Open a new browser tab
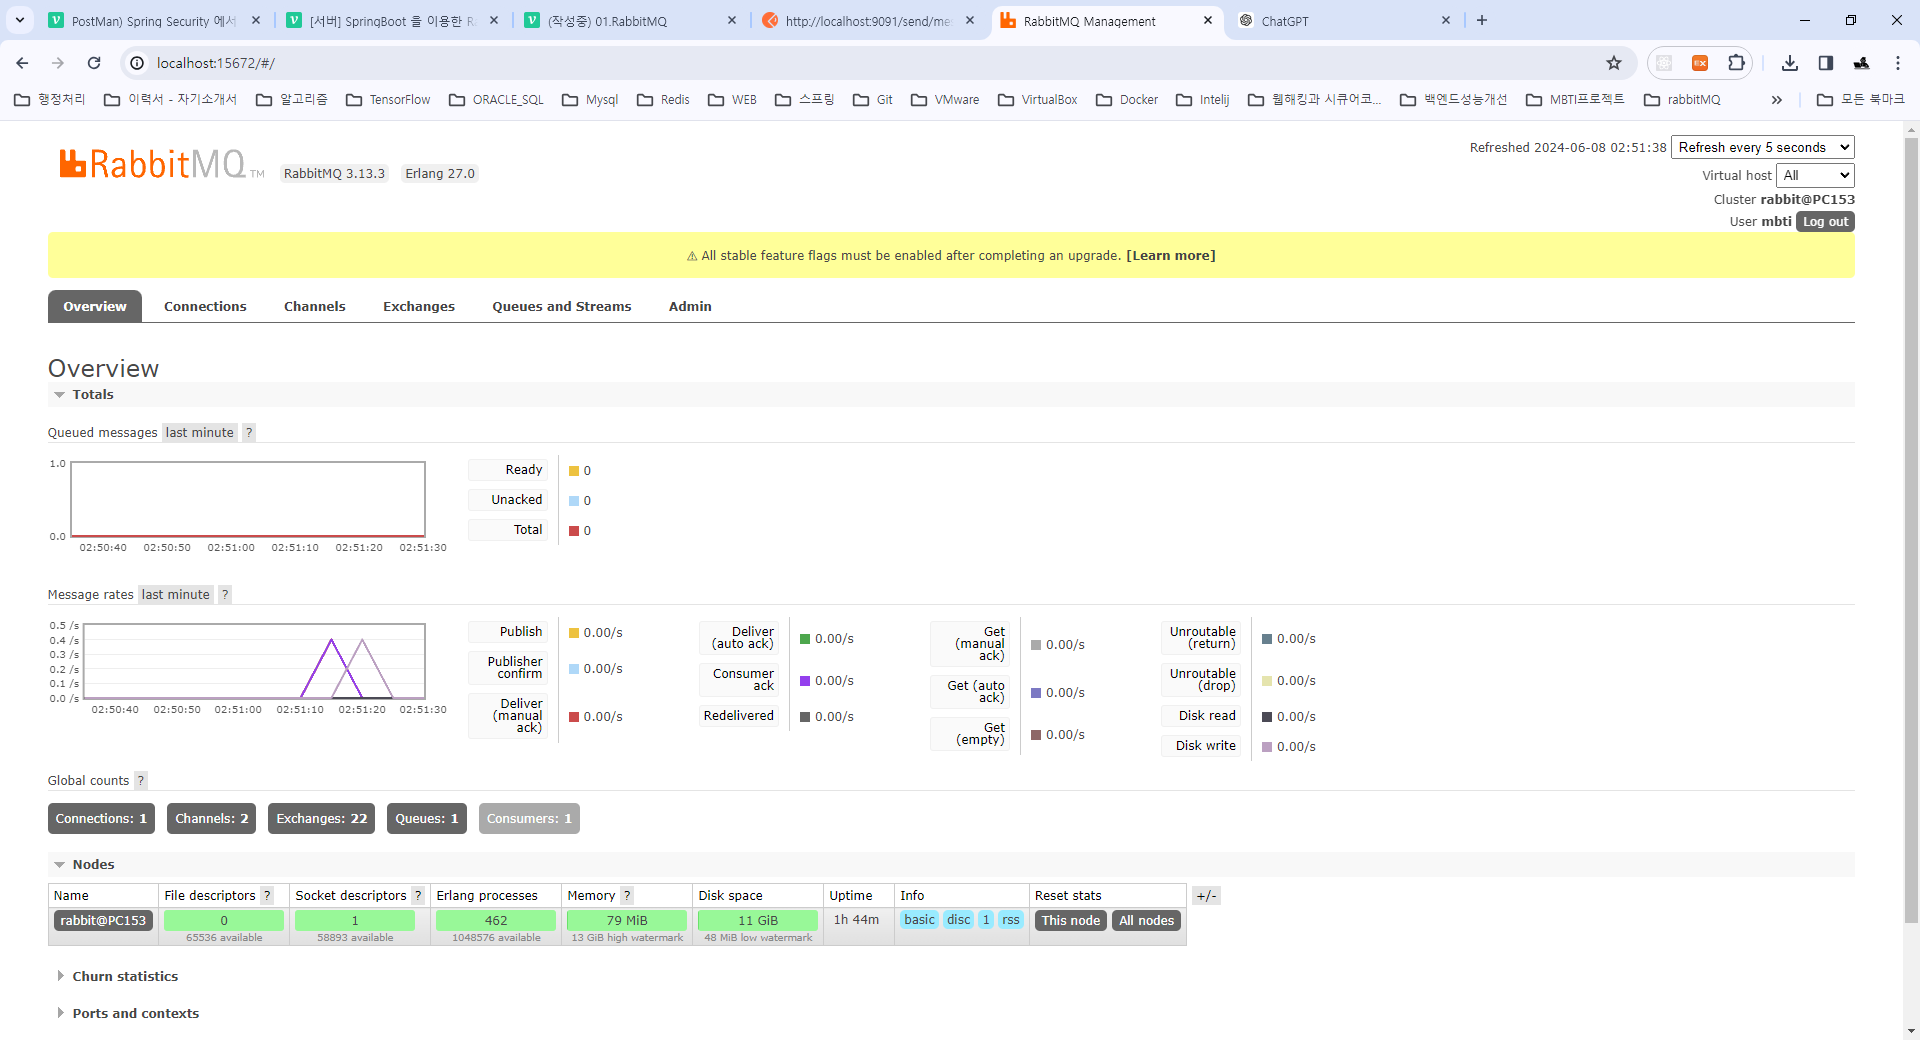This screenshot has width=1920, height=1040. [x=1482, y=20]
